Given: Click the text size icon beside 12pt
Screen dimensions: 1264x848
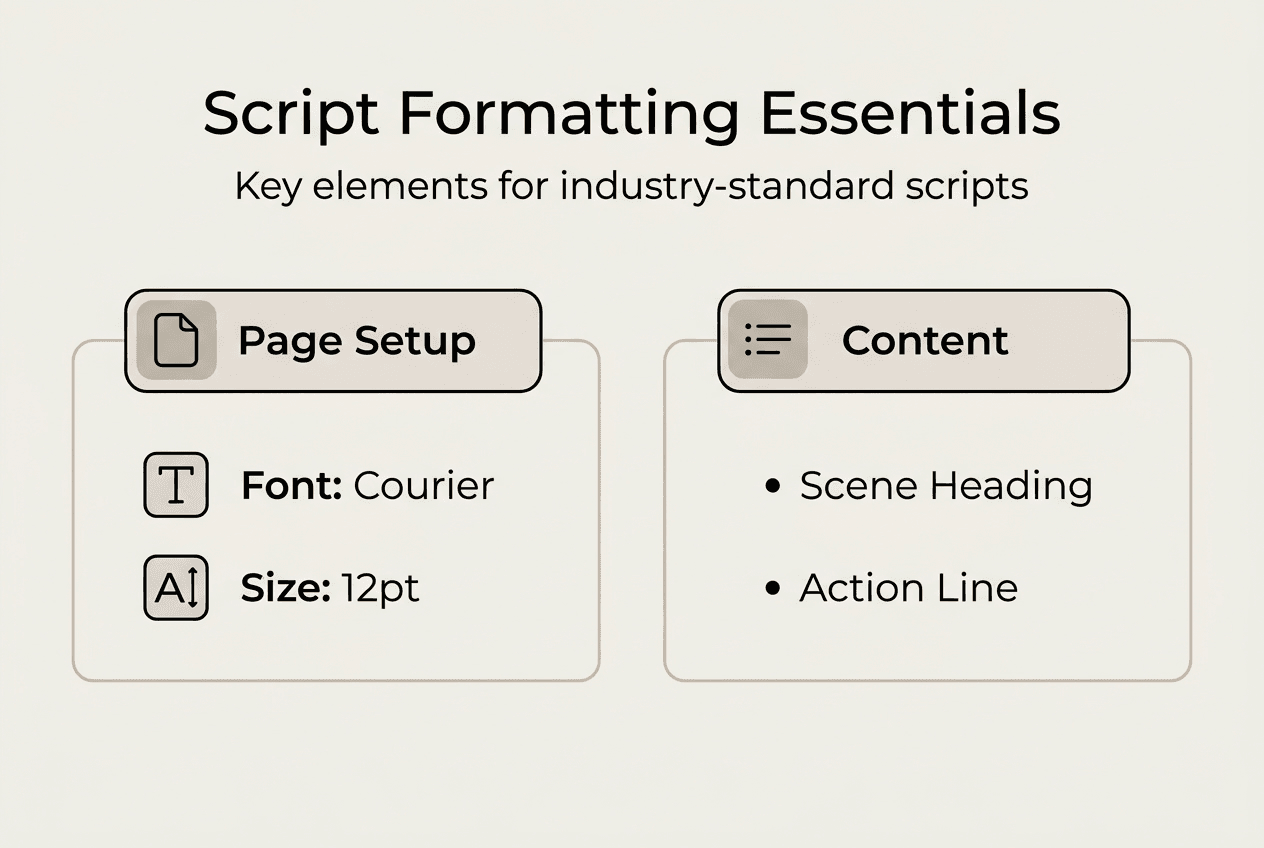Looking at the screenshot, I should click(x=176, y=588).
